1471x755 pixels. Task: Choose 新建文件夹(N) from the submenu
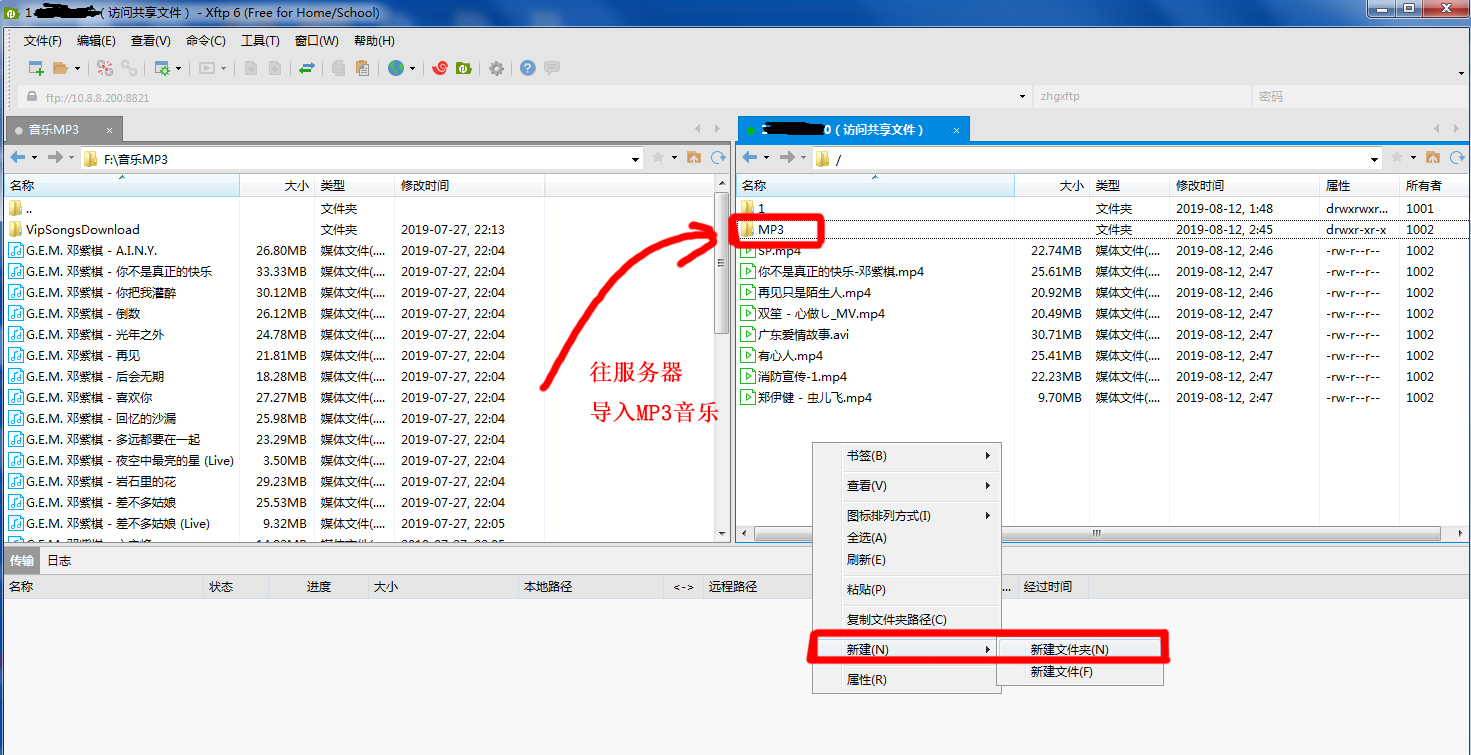click(x=1069, y=649)
